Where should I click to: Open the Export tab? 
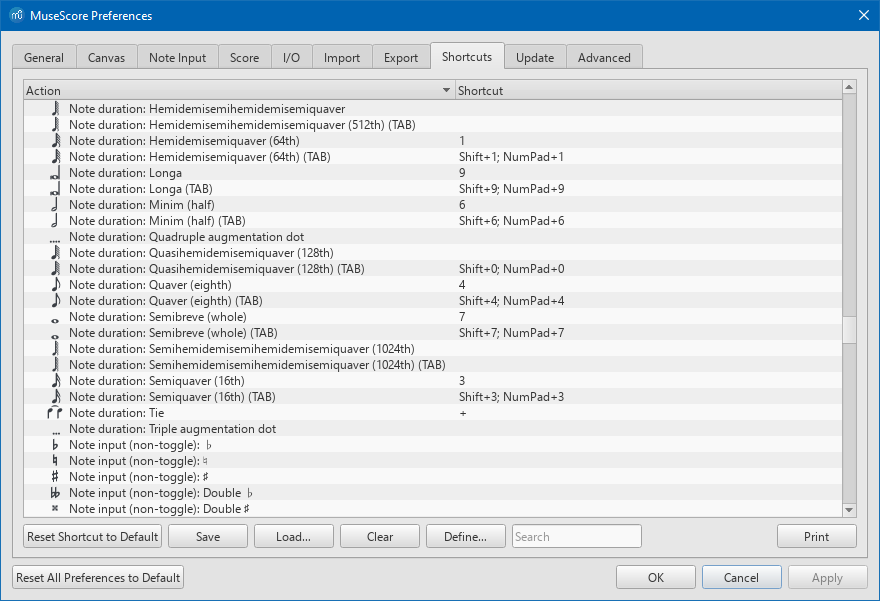coord(401,58)
